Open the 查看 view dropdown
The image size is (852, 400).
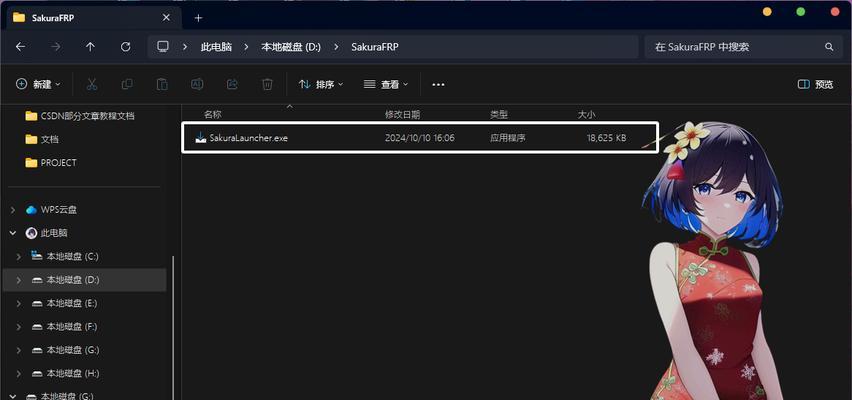(386, 84)
